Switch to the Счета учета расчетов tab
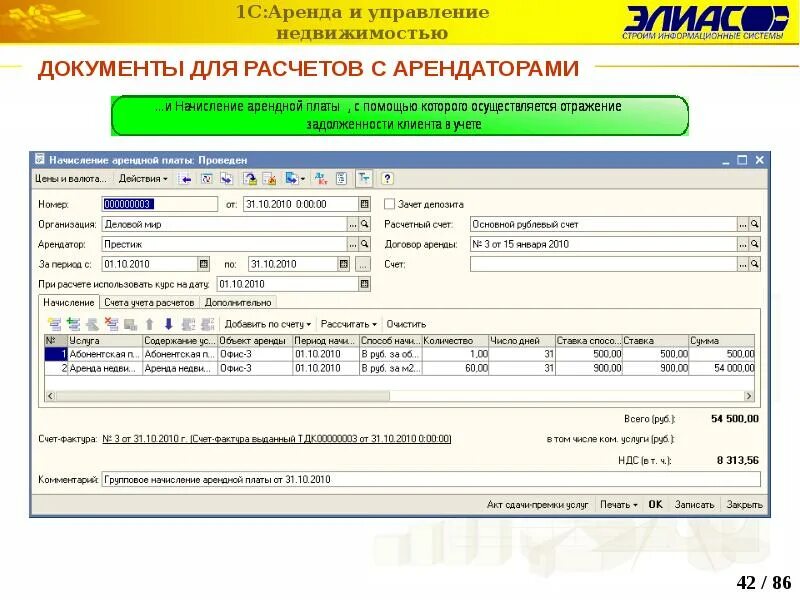Screen dimensions: 800x600 pos(149,303)
